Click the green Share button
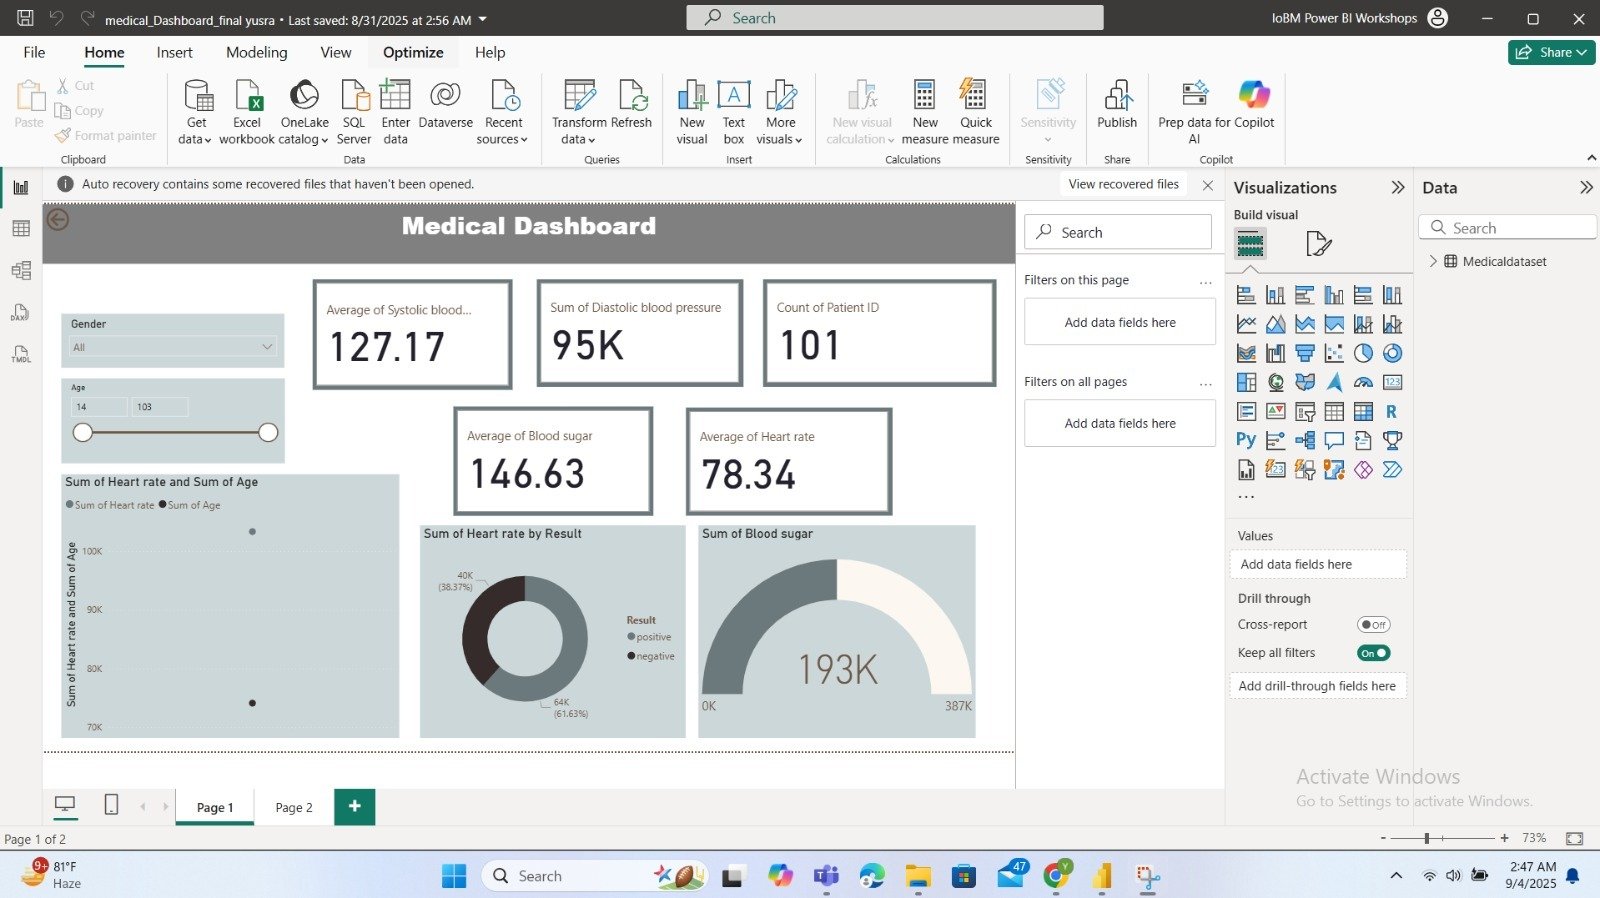The height and width of the screenshot is (898, 1600). [x=1551, y=53]
